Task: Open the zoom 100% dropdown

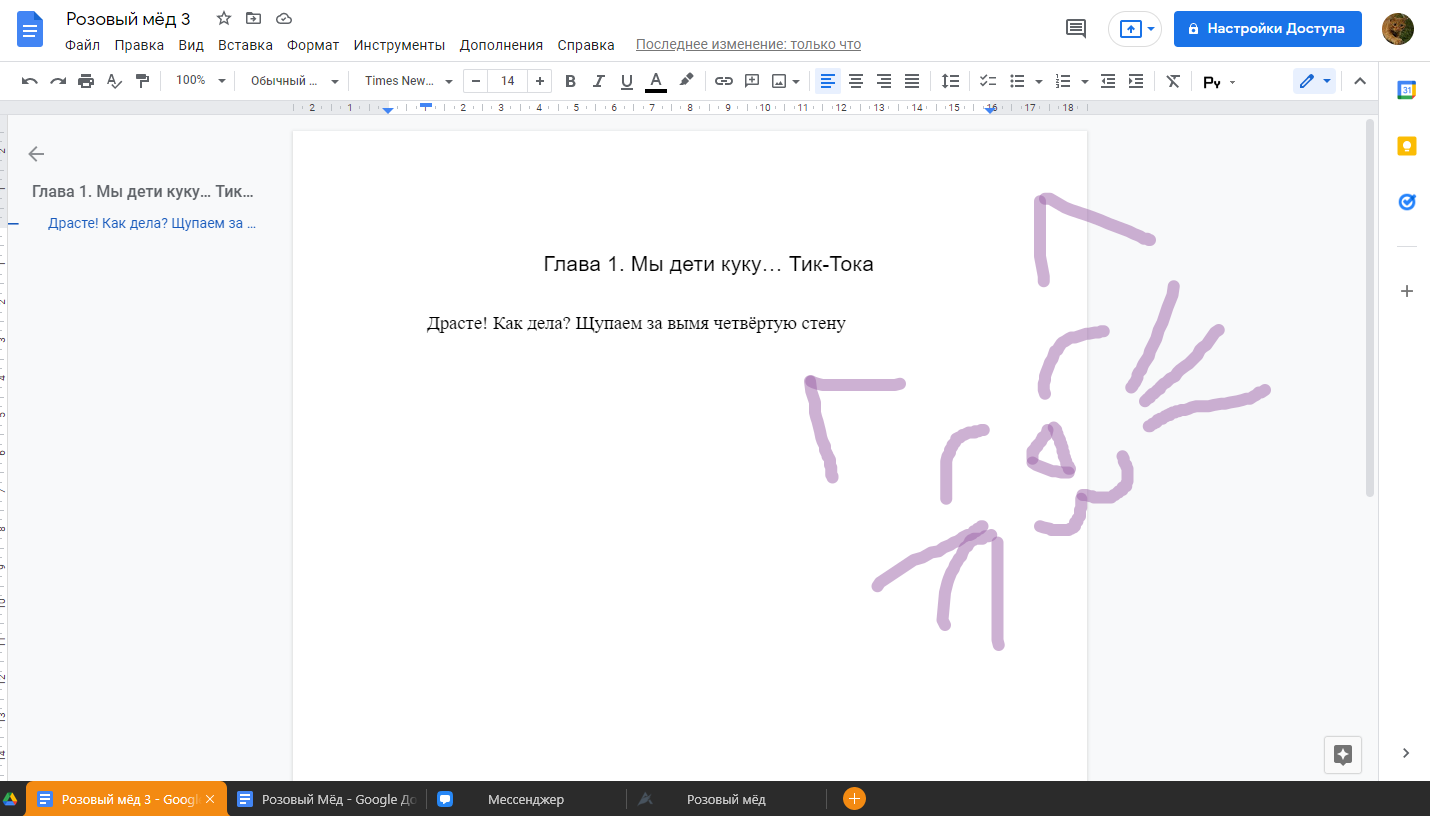Action: pos(200,81)
